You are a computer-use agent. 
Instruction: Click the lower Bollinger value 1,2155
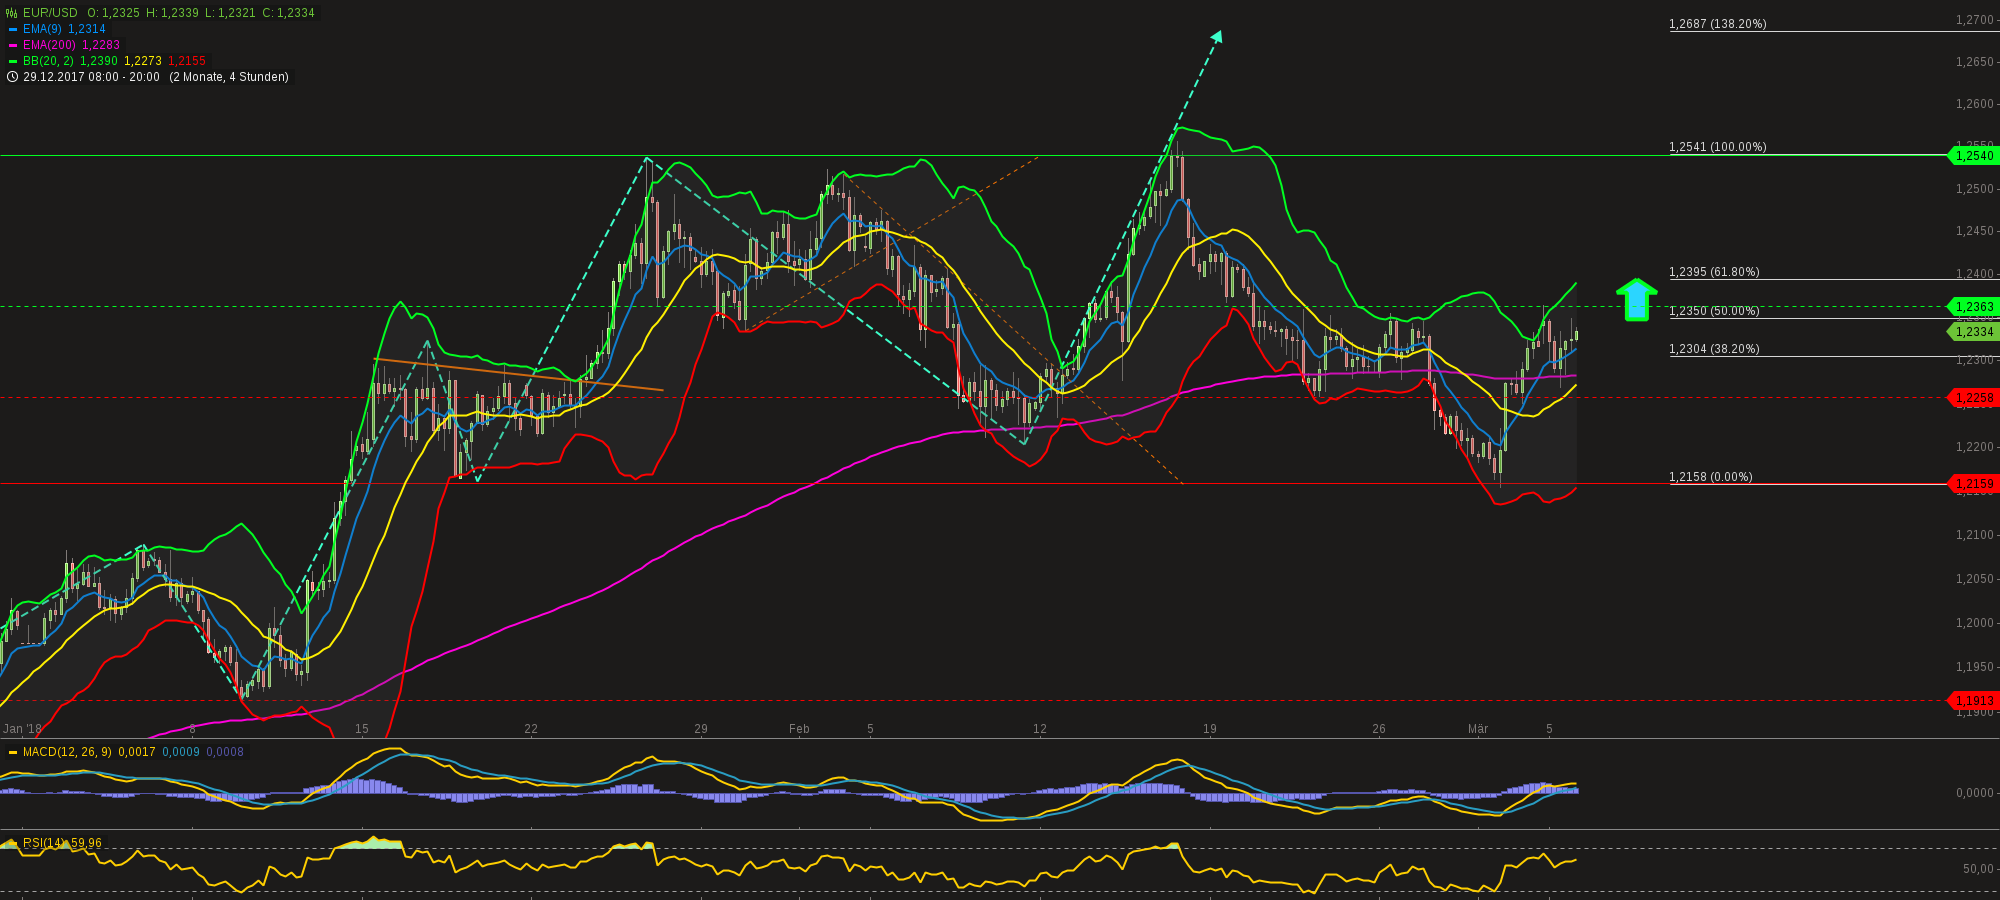(x=187, y=61)
